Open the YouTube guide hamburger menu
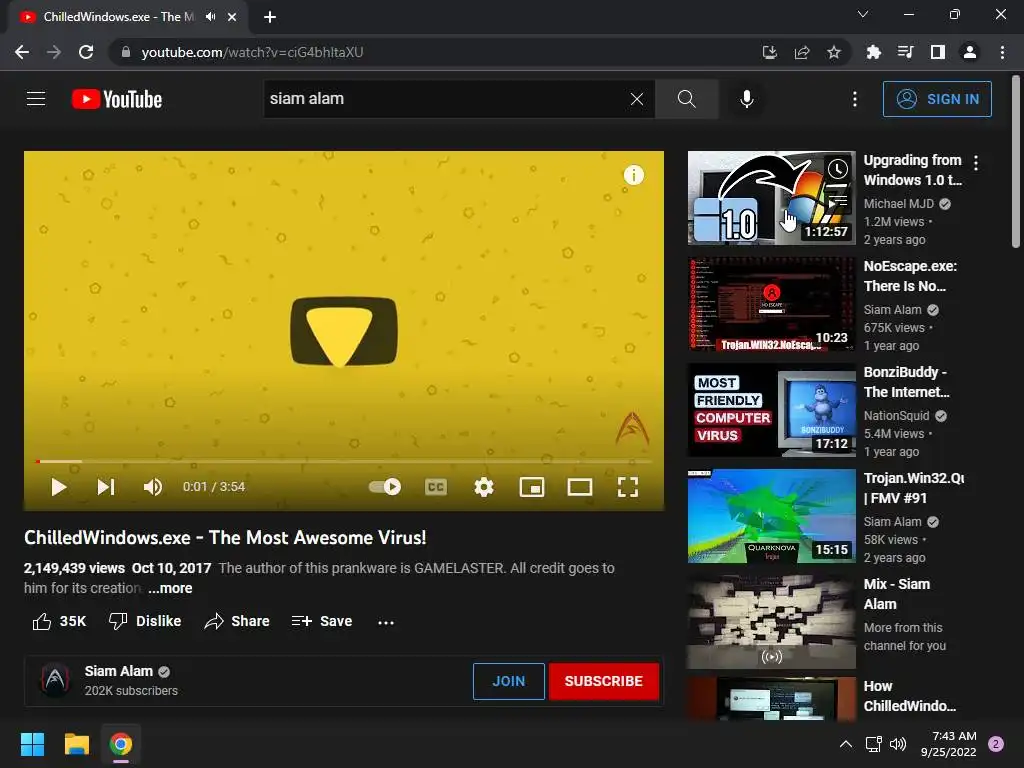The image size is (1024, 768). (x=36, y=99)
